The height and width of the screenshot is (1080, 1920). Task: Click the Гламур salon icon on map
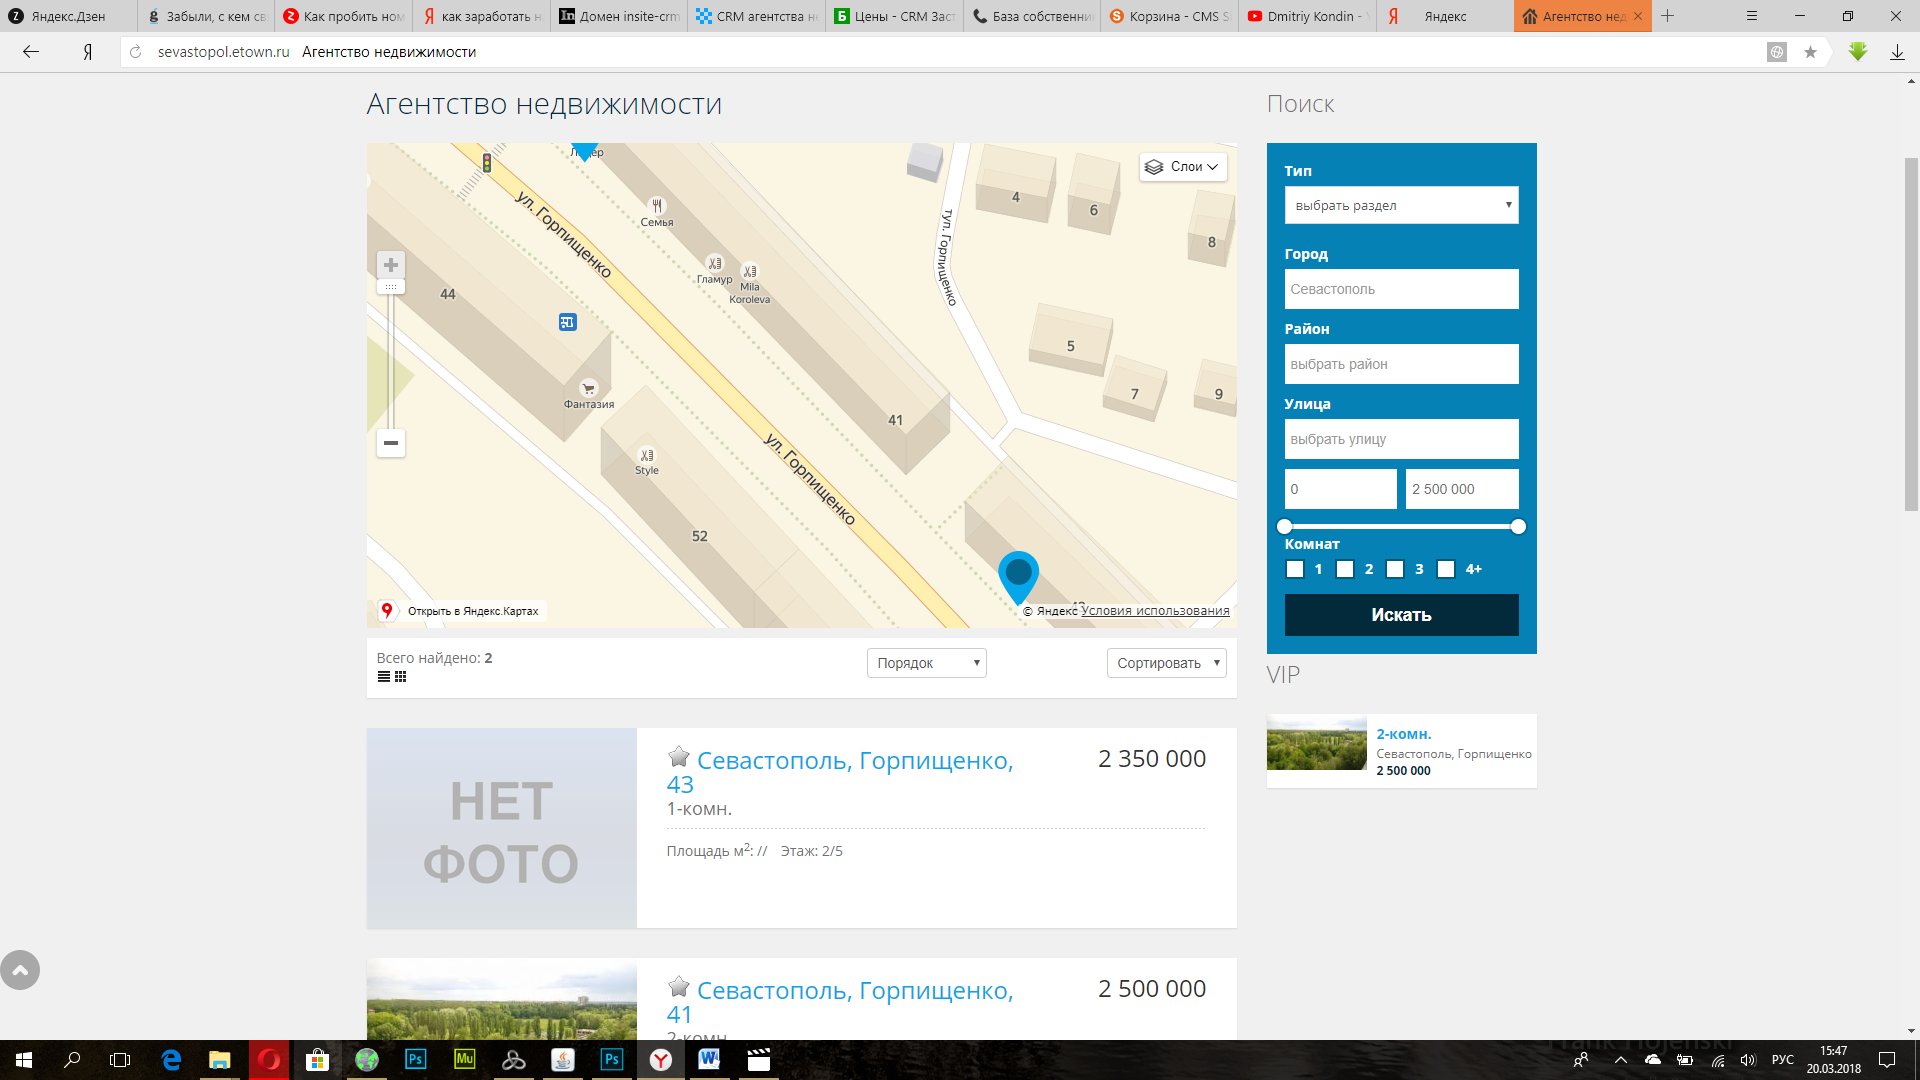click(x=714, y=263)
